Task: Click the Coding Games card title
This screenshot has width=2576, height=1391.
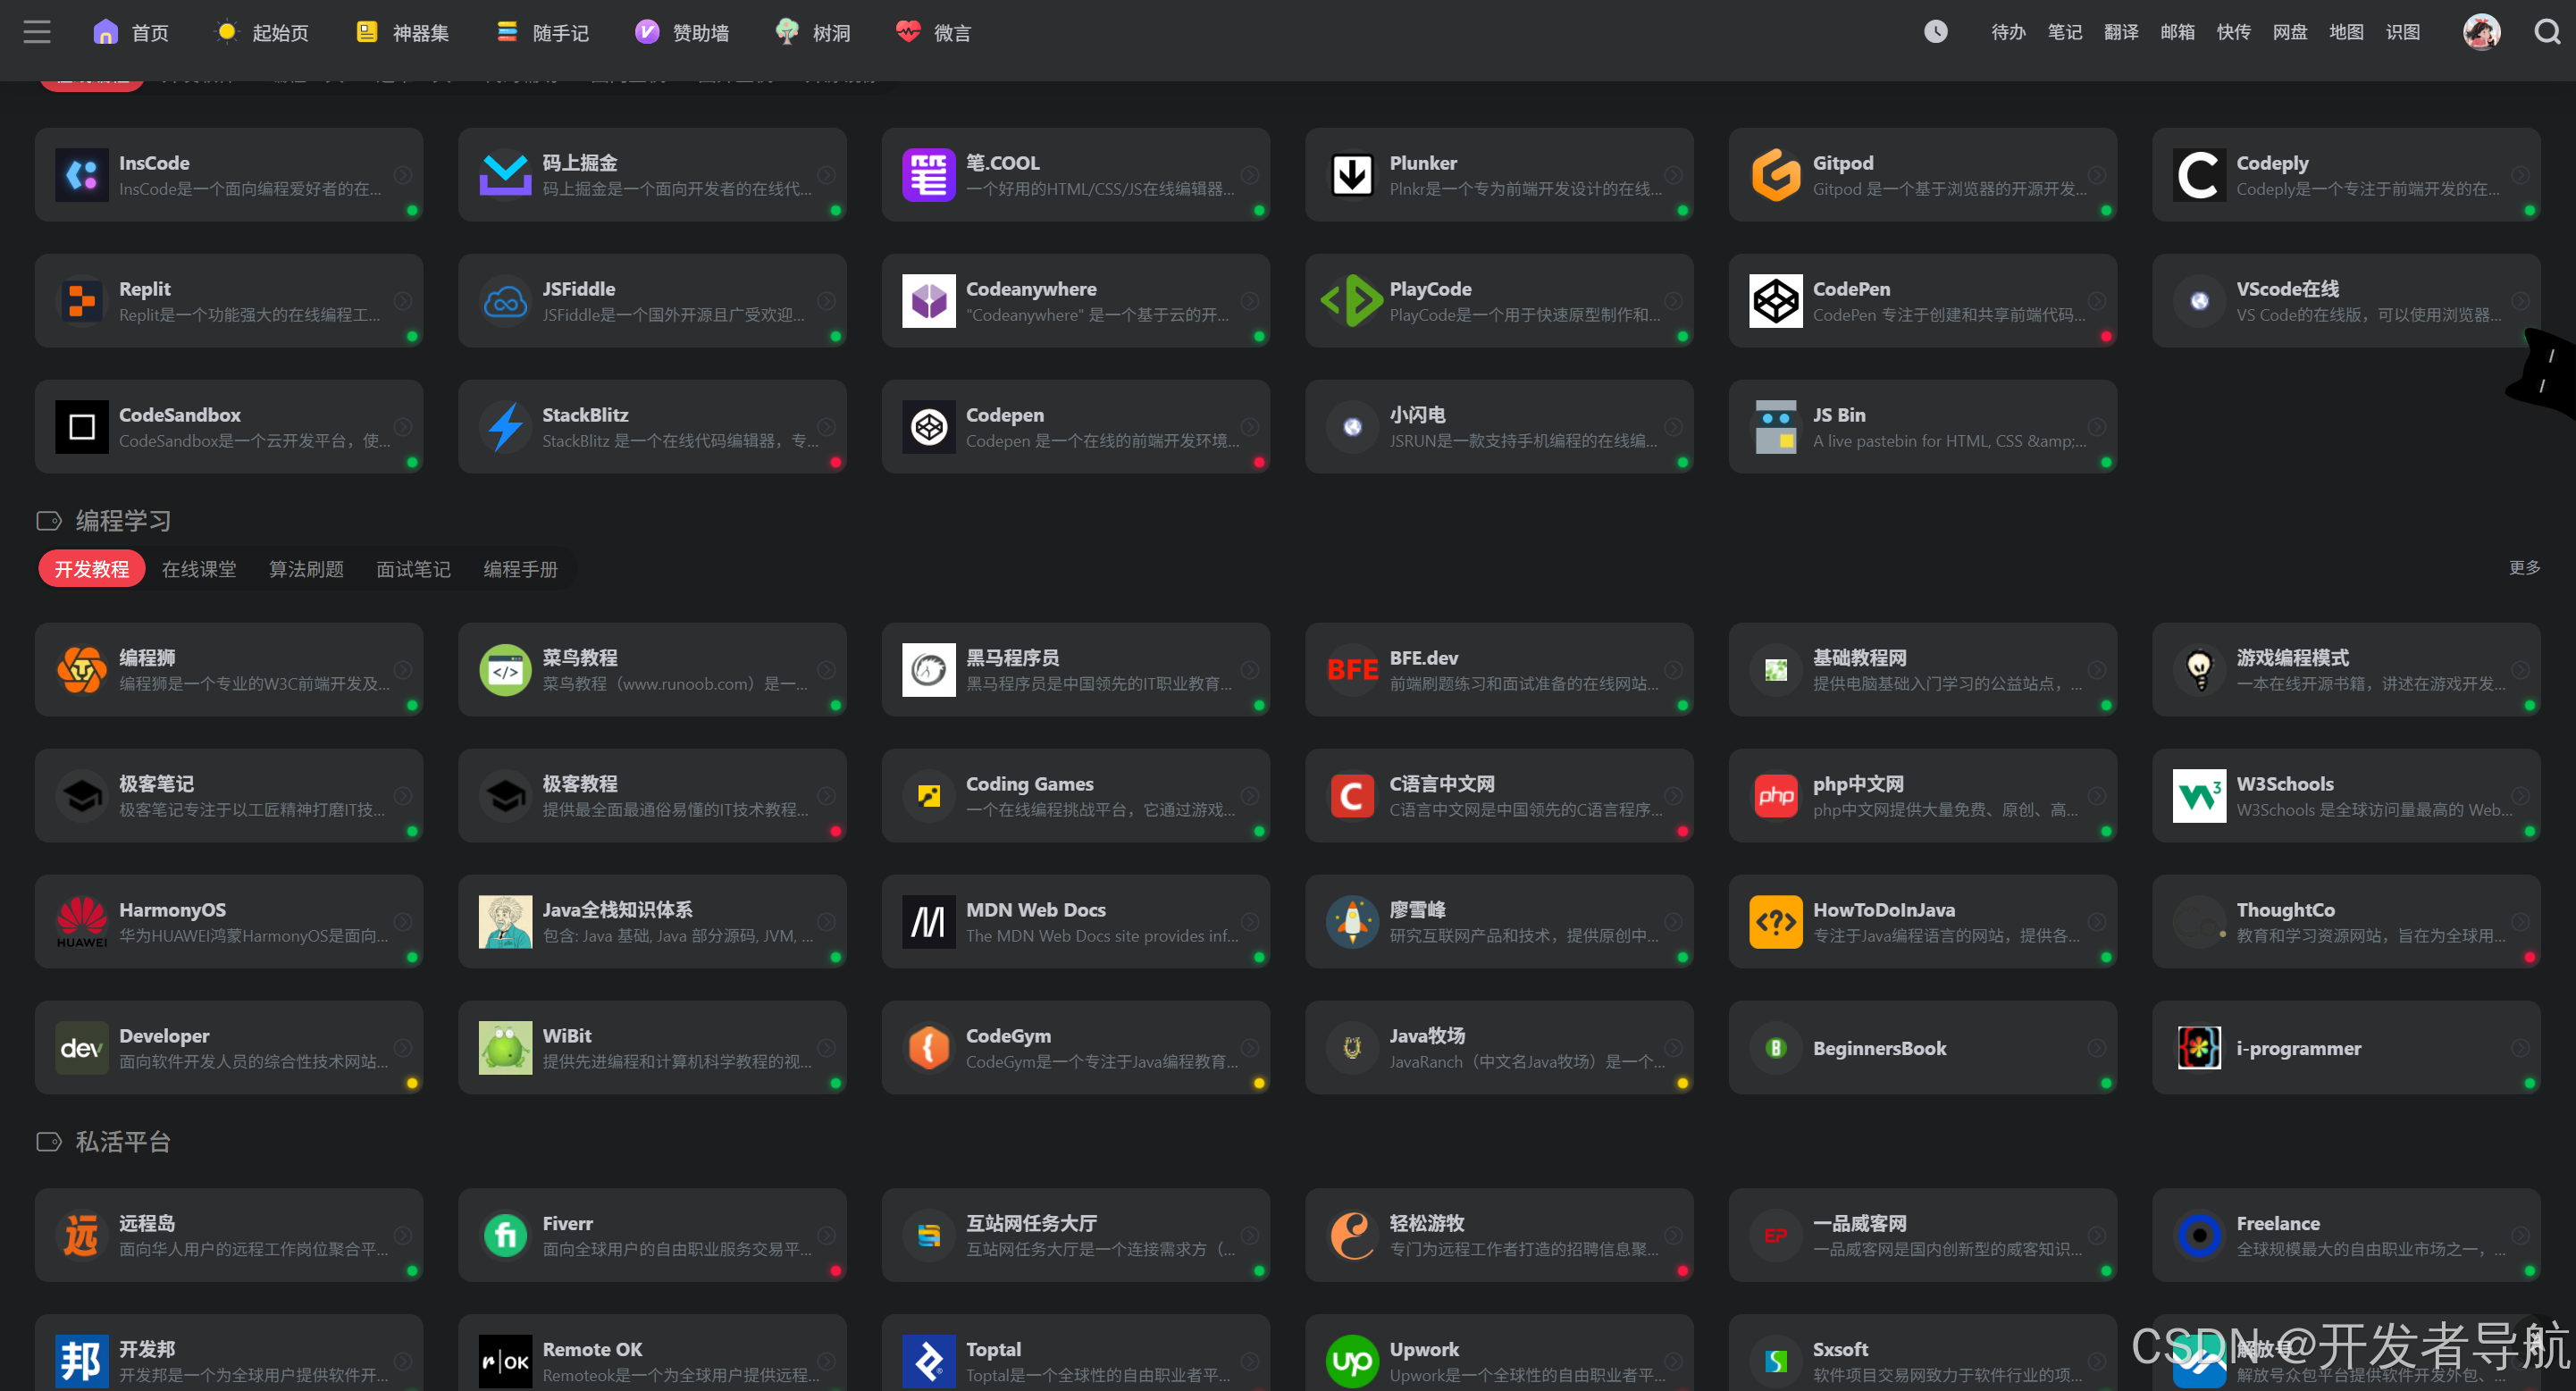Action: pyautogui.click(x=1029, y=784)
